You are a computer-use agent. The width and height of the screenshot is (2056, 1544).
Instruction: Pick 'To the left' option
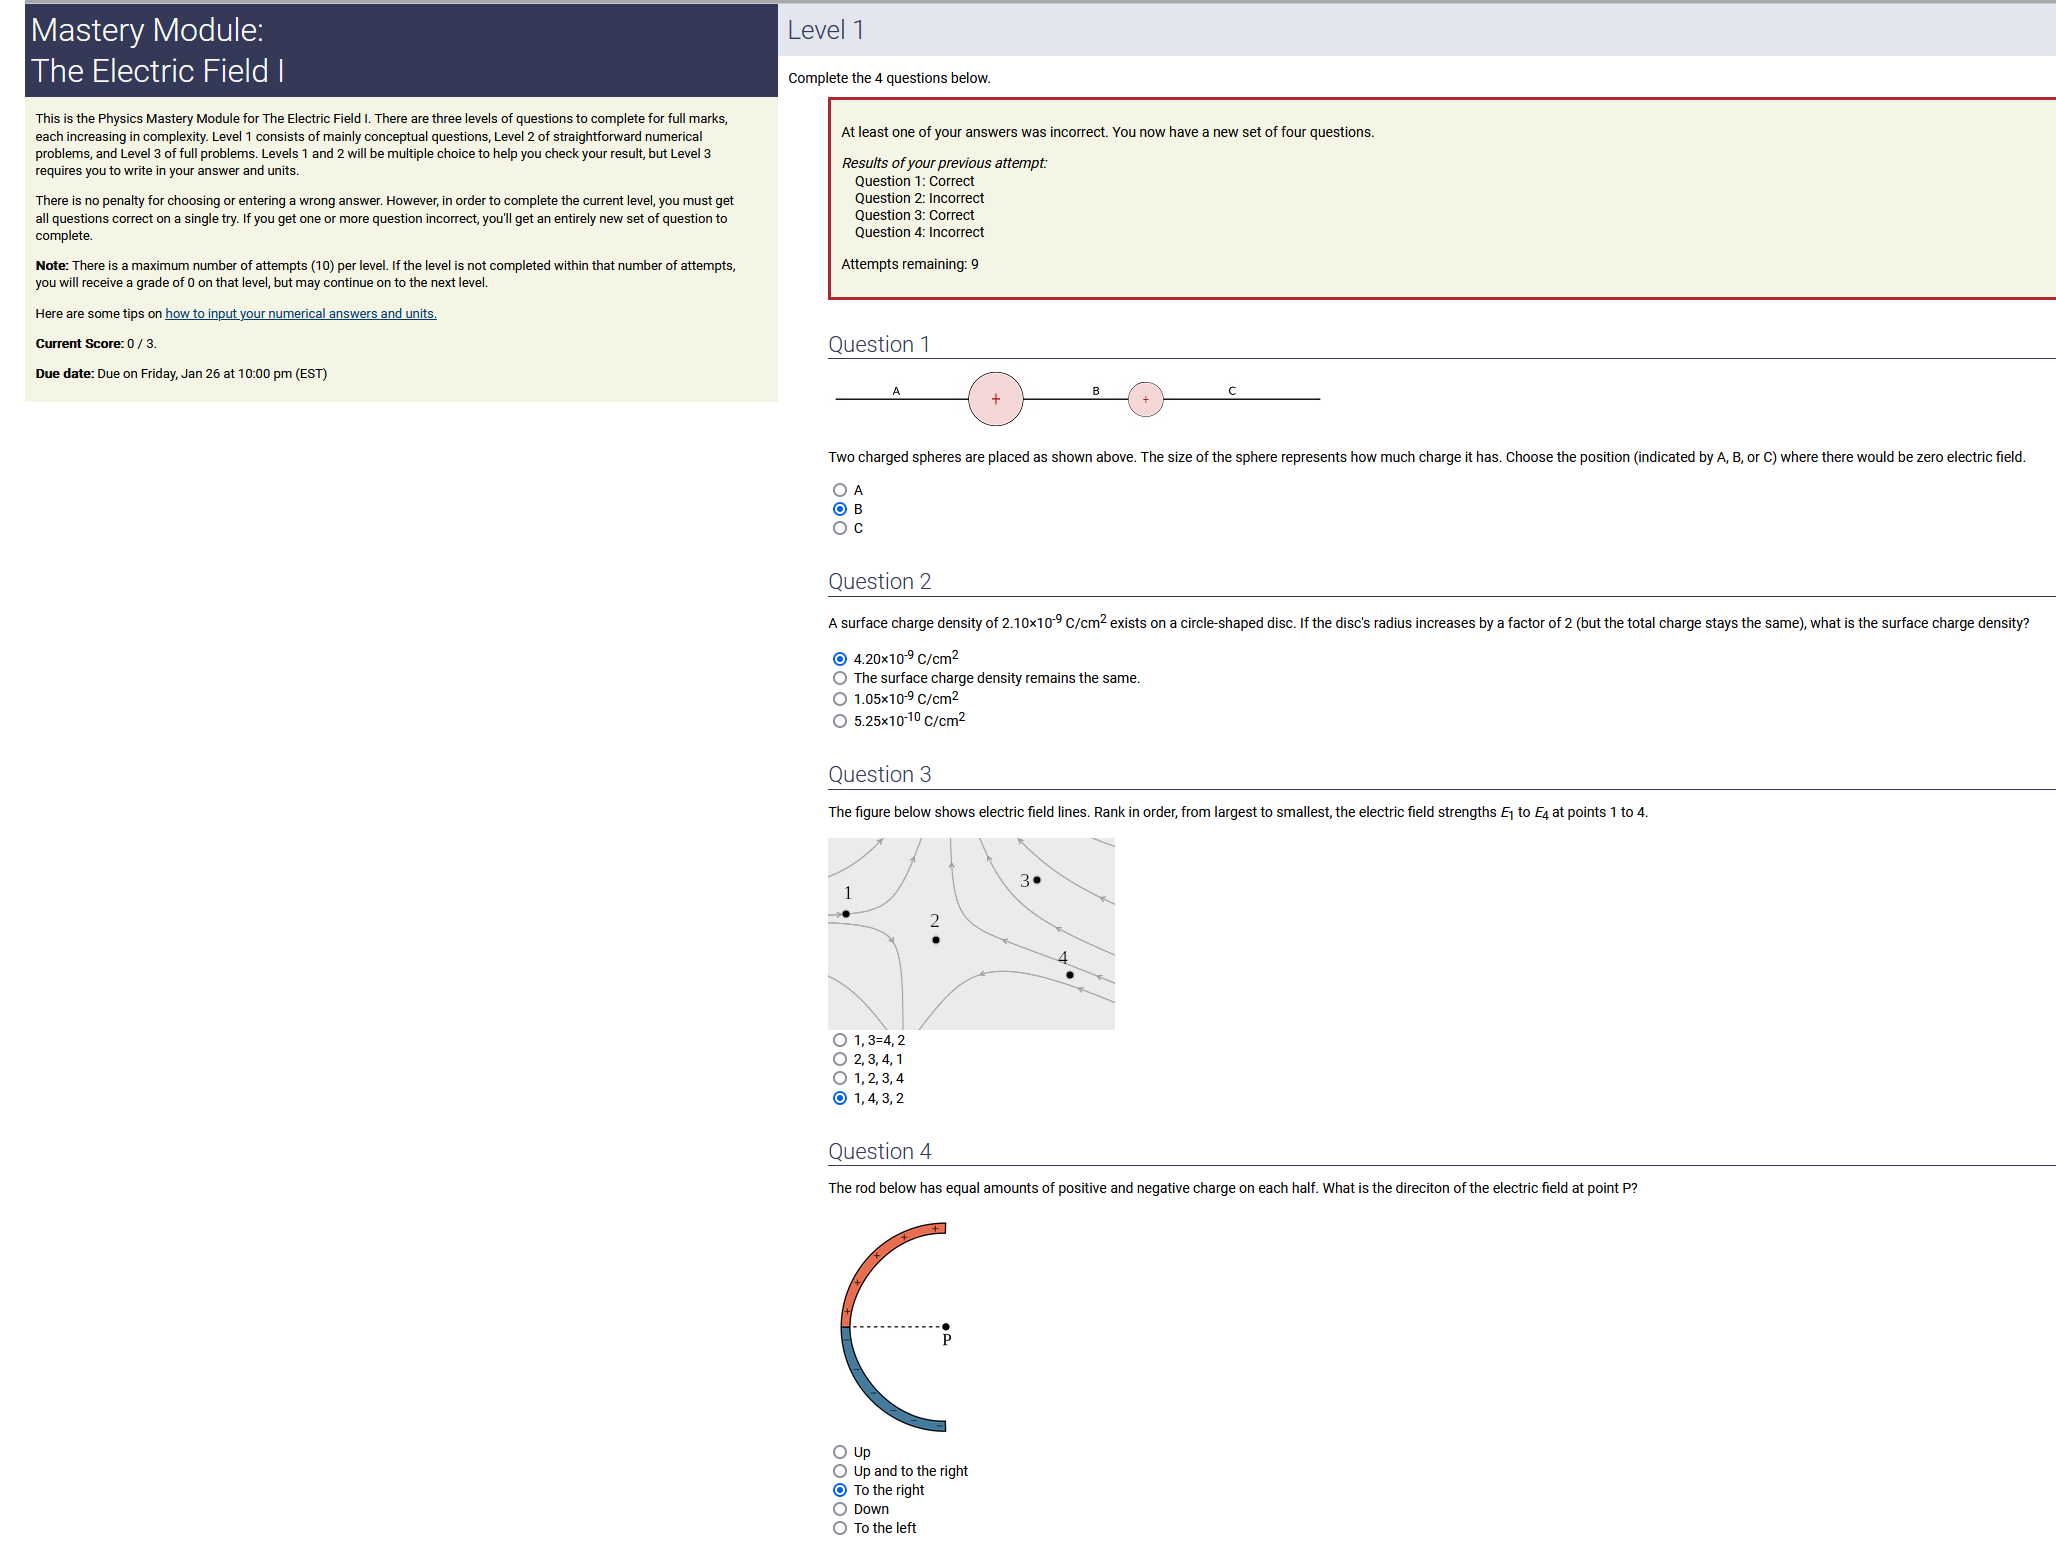(x=840, y=1528)
